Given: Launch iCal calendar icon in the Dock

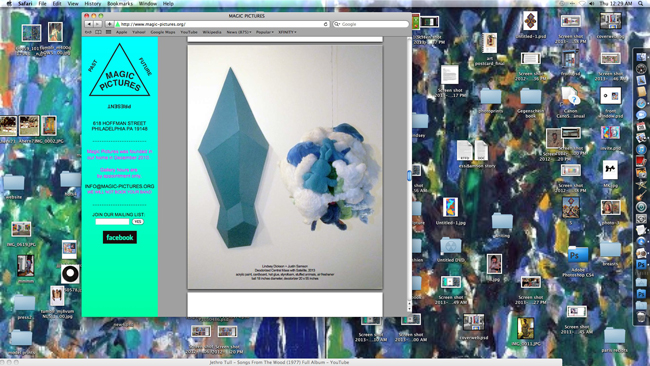Looking at the screenshot, I should 641,126.
